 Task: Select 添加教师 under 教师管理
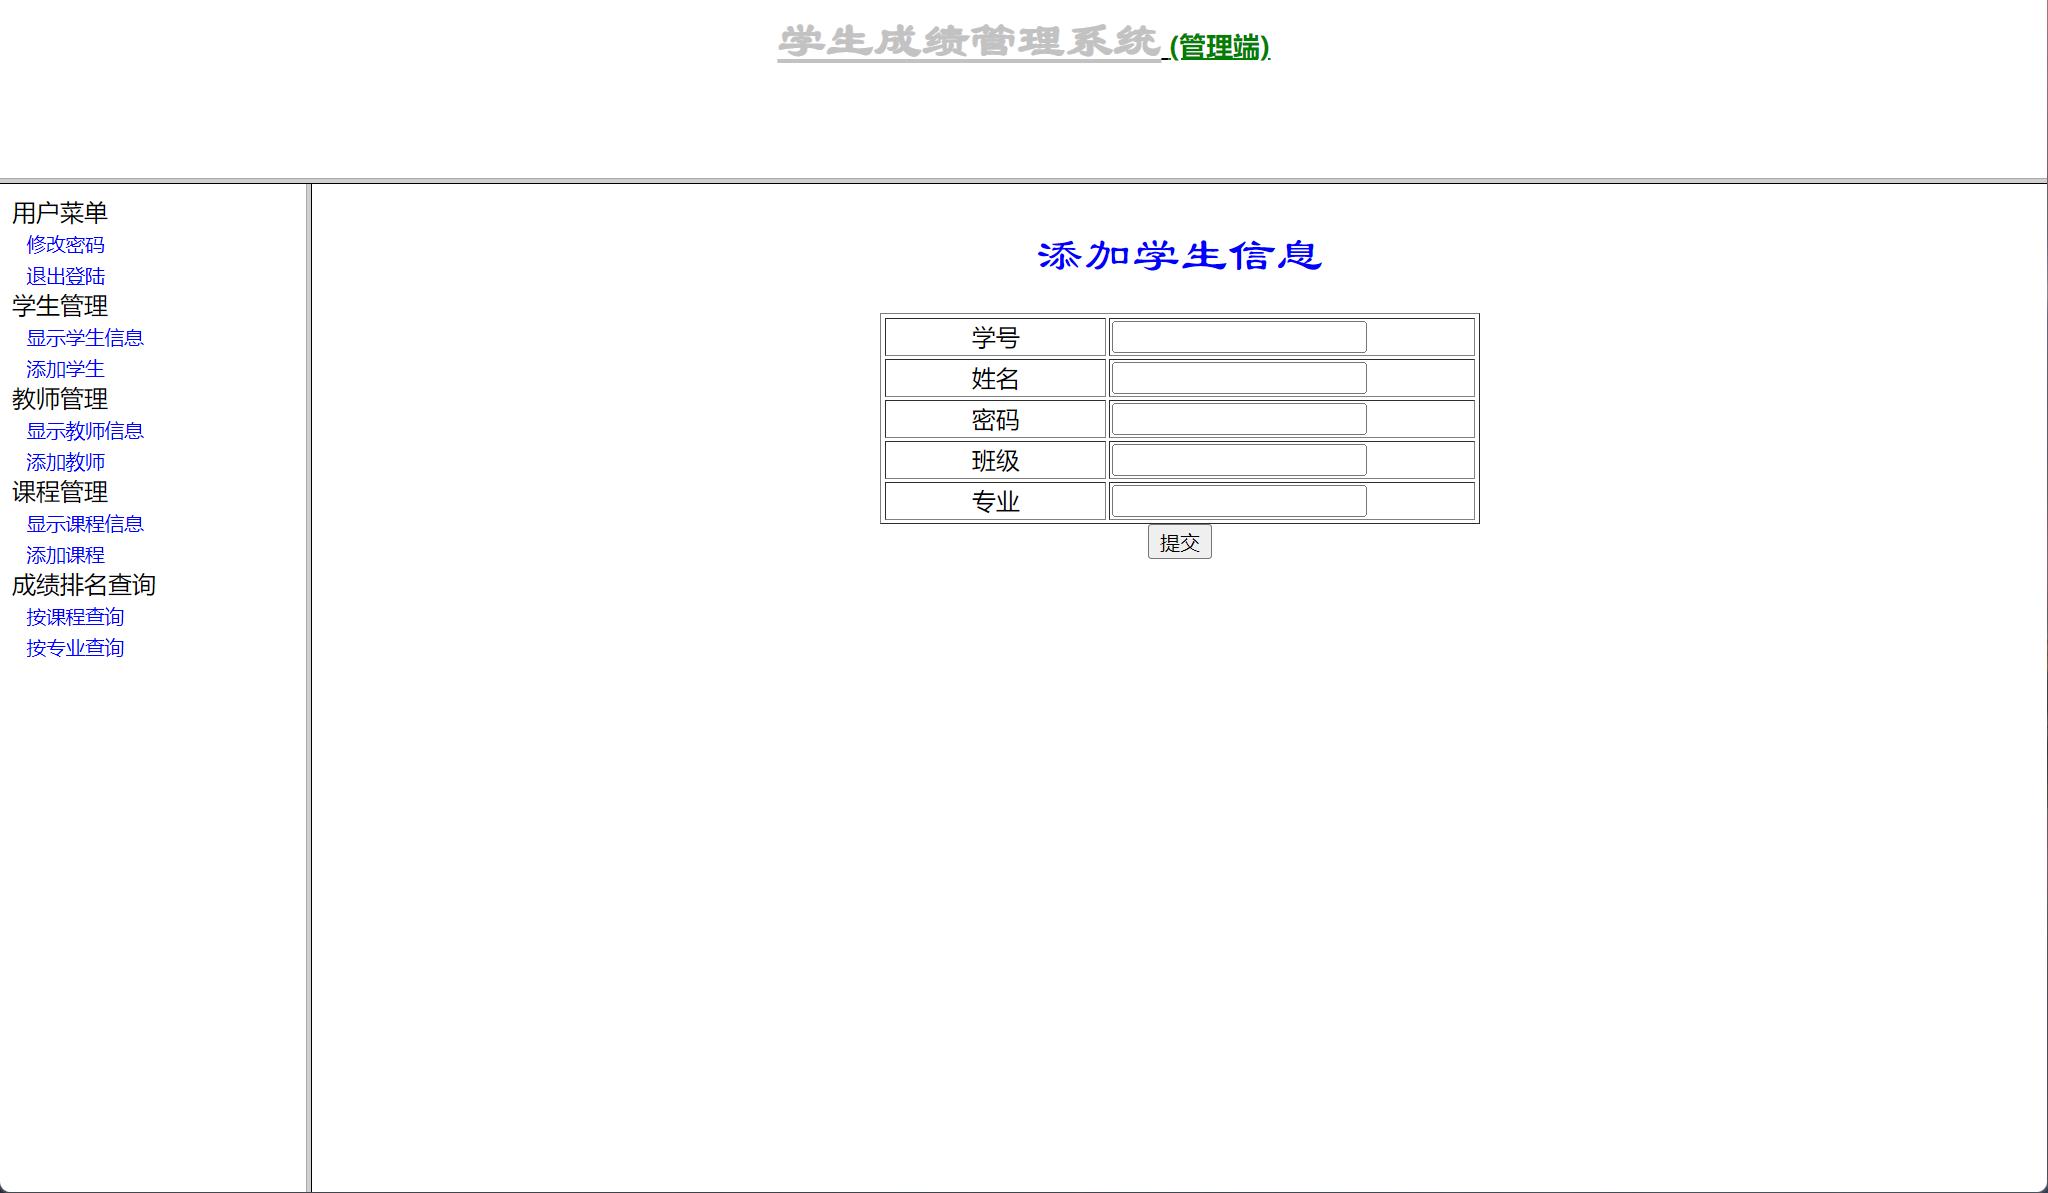(64, 462)
